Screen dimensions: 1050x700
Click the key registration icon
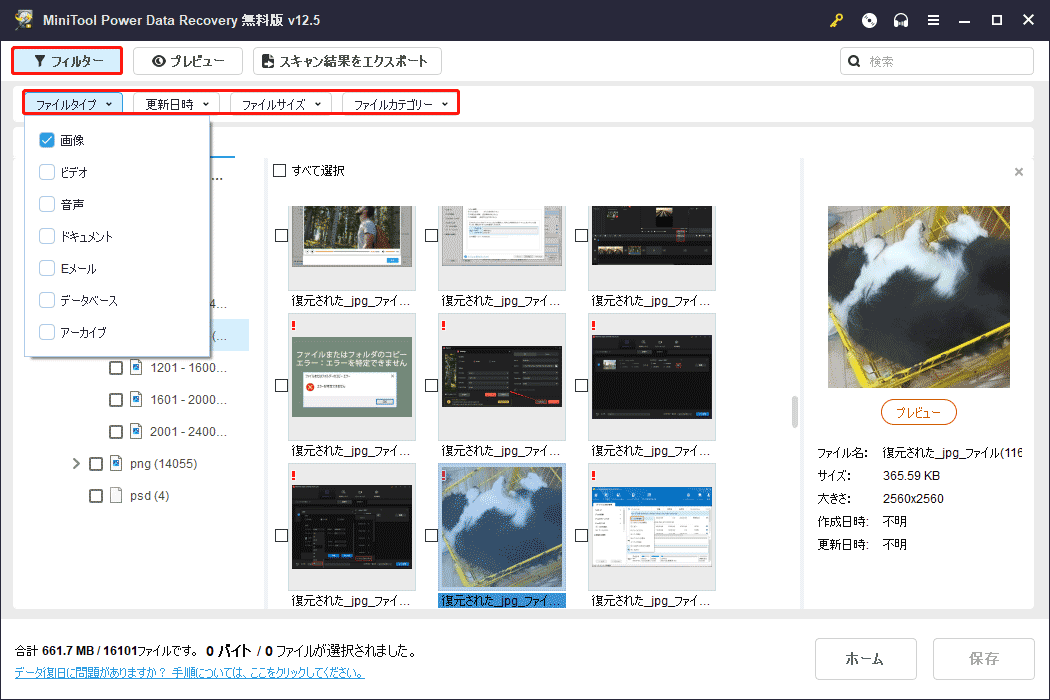836,20
